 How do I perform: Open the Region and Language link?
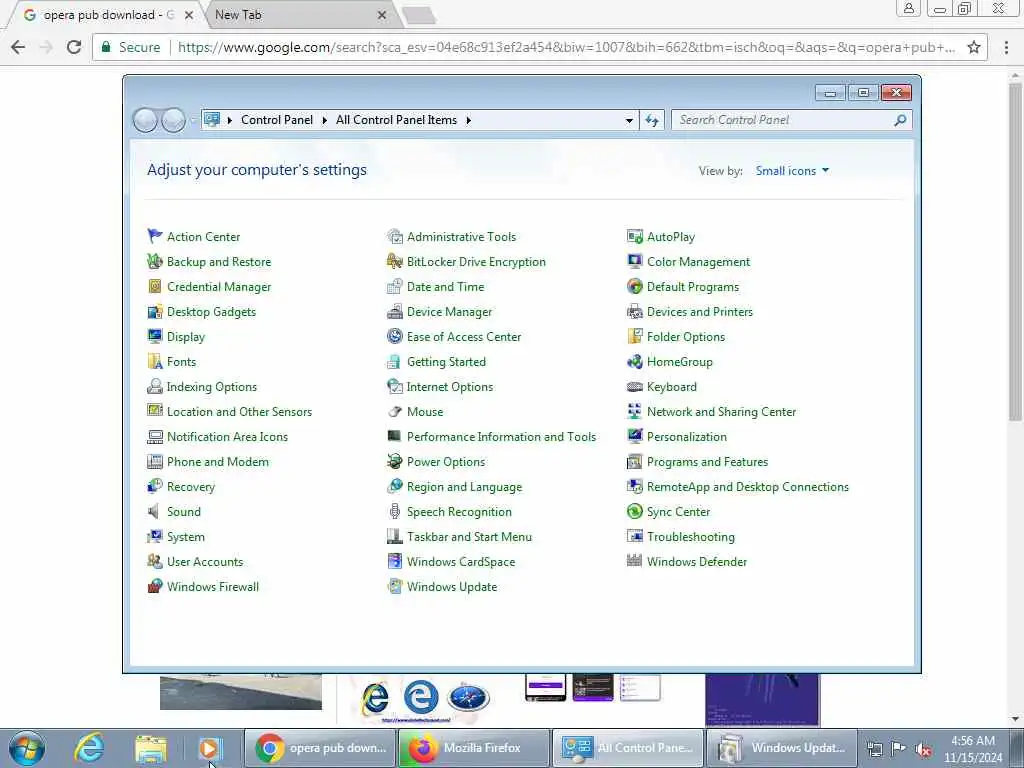pyautogui.click(x=464, y=487)
